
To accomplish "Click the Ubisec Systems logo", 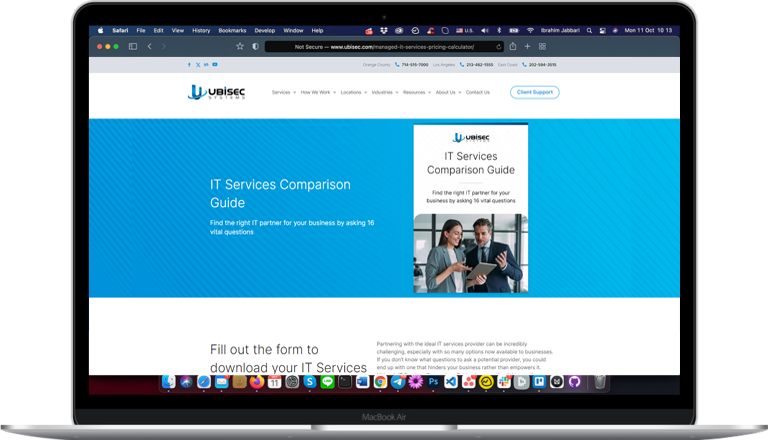I will coord(216,92).
